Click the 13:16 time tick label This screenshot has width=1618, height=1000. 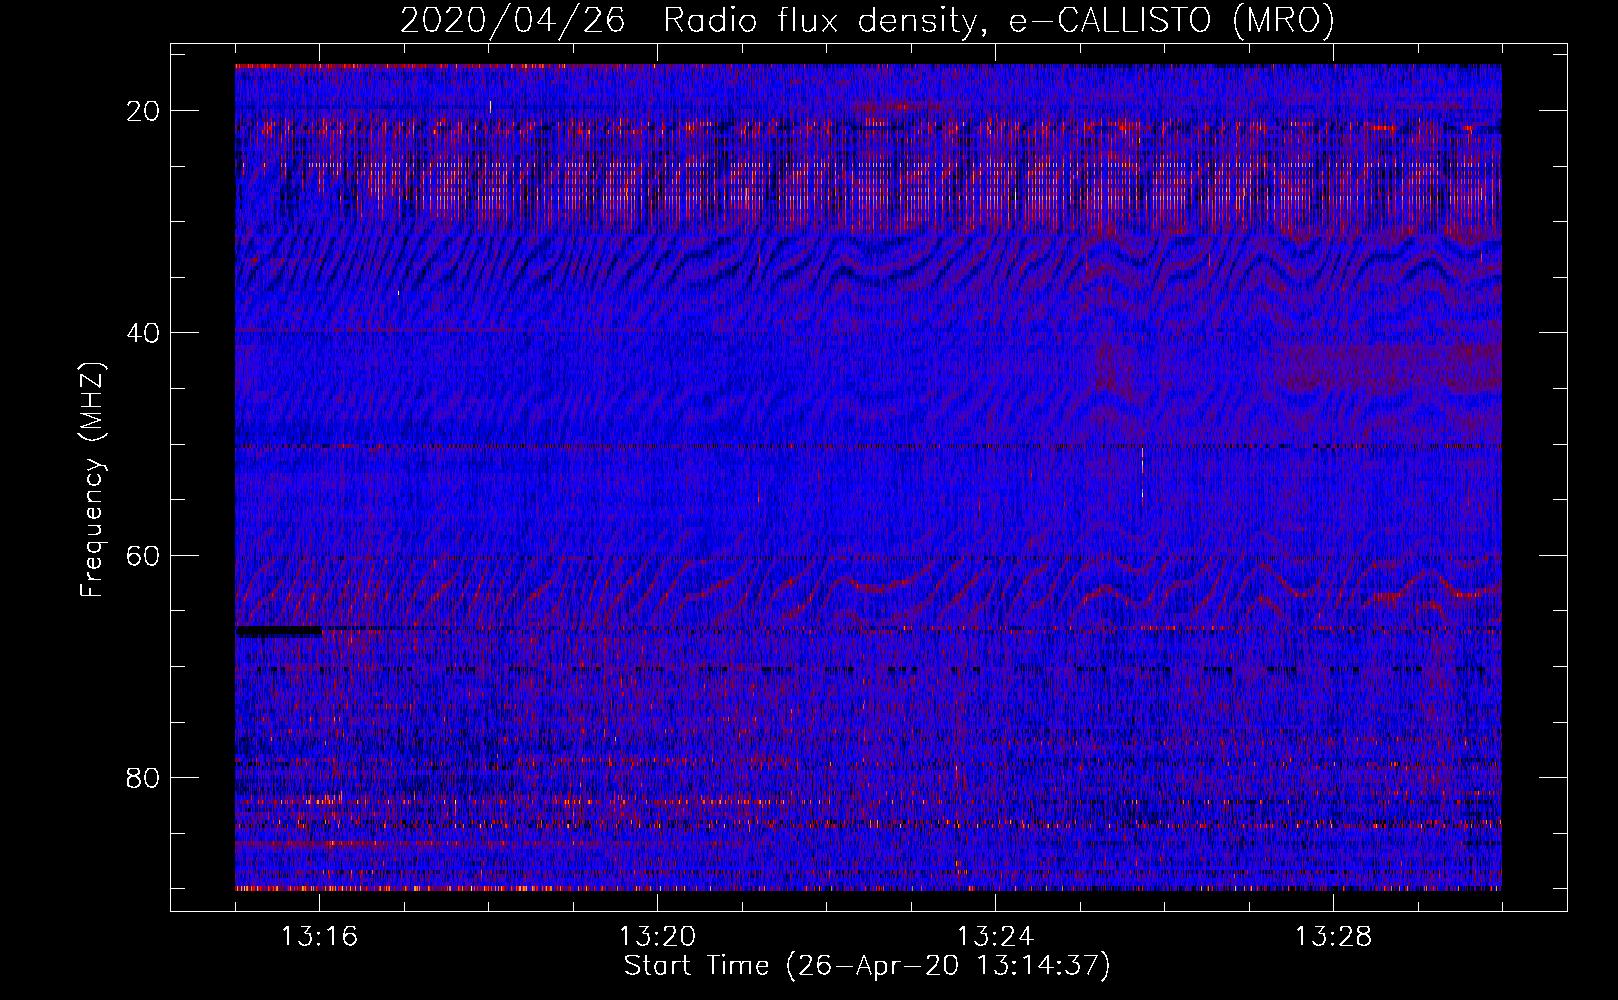click(x=319, y=937)
